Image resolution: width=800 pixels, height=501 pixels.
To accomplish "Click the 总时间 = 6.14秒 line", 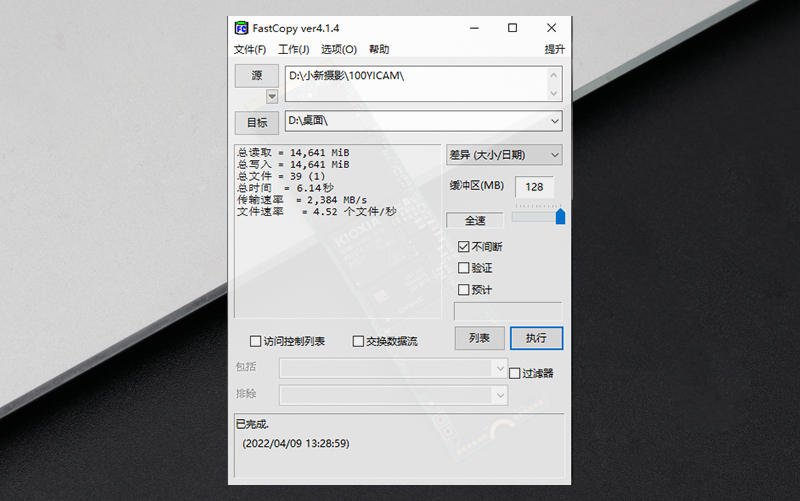I will point(286,188).
